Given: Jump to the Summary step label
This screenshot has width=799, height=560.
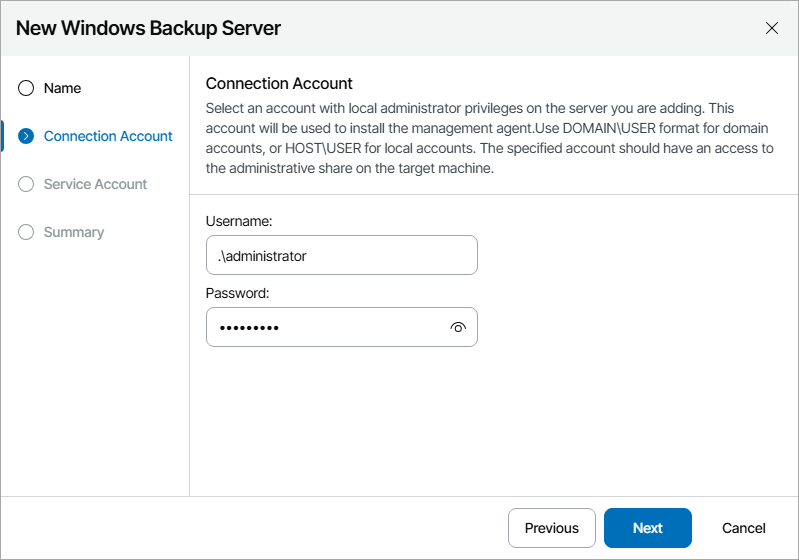Looking at the screenshot, I should pyautogui.click(x=74, y=232).
